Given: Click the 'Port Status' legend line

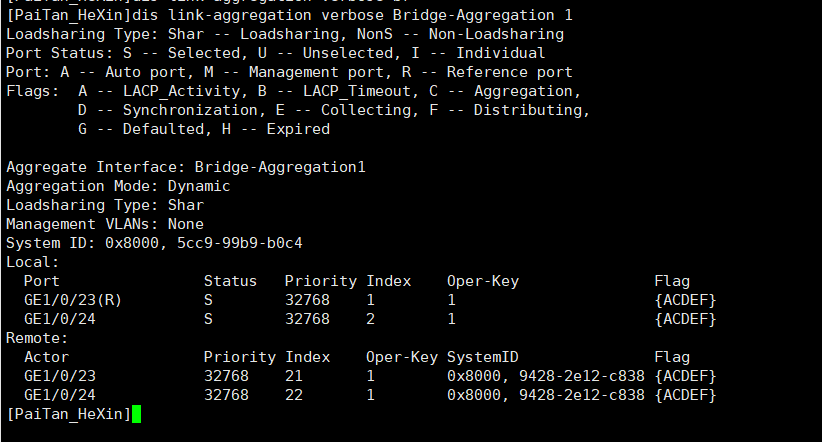Looking at the screenshot, I should pyautogui.click(x=276, y=53).
